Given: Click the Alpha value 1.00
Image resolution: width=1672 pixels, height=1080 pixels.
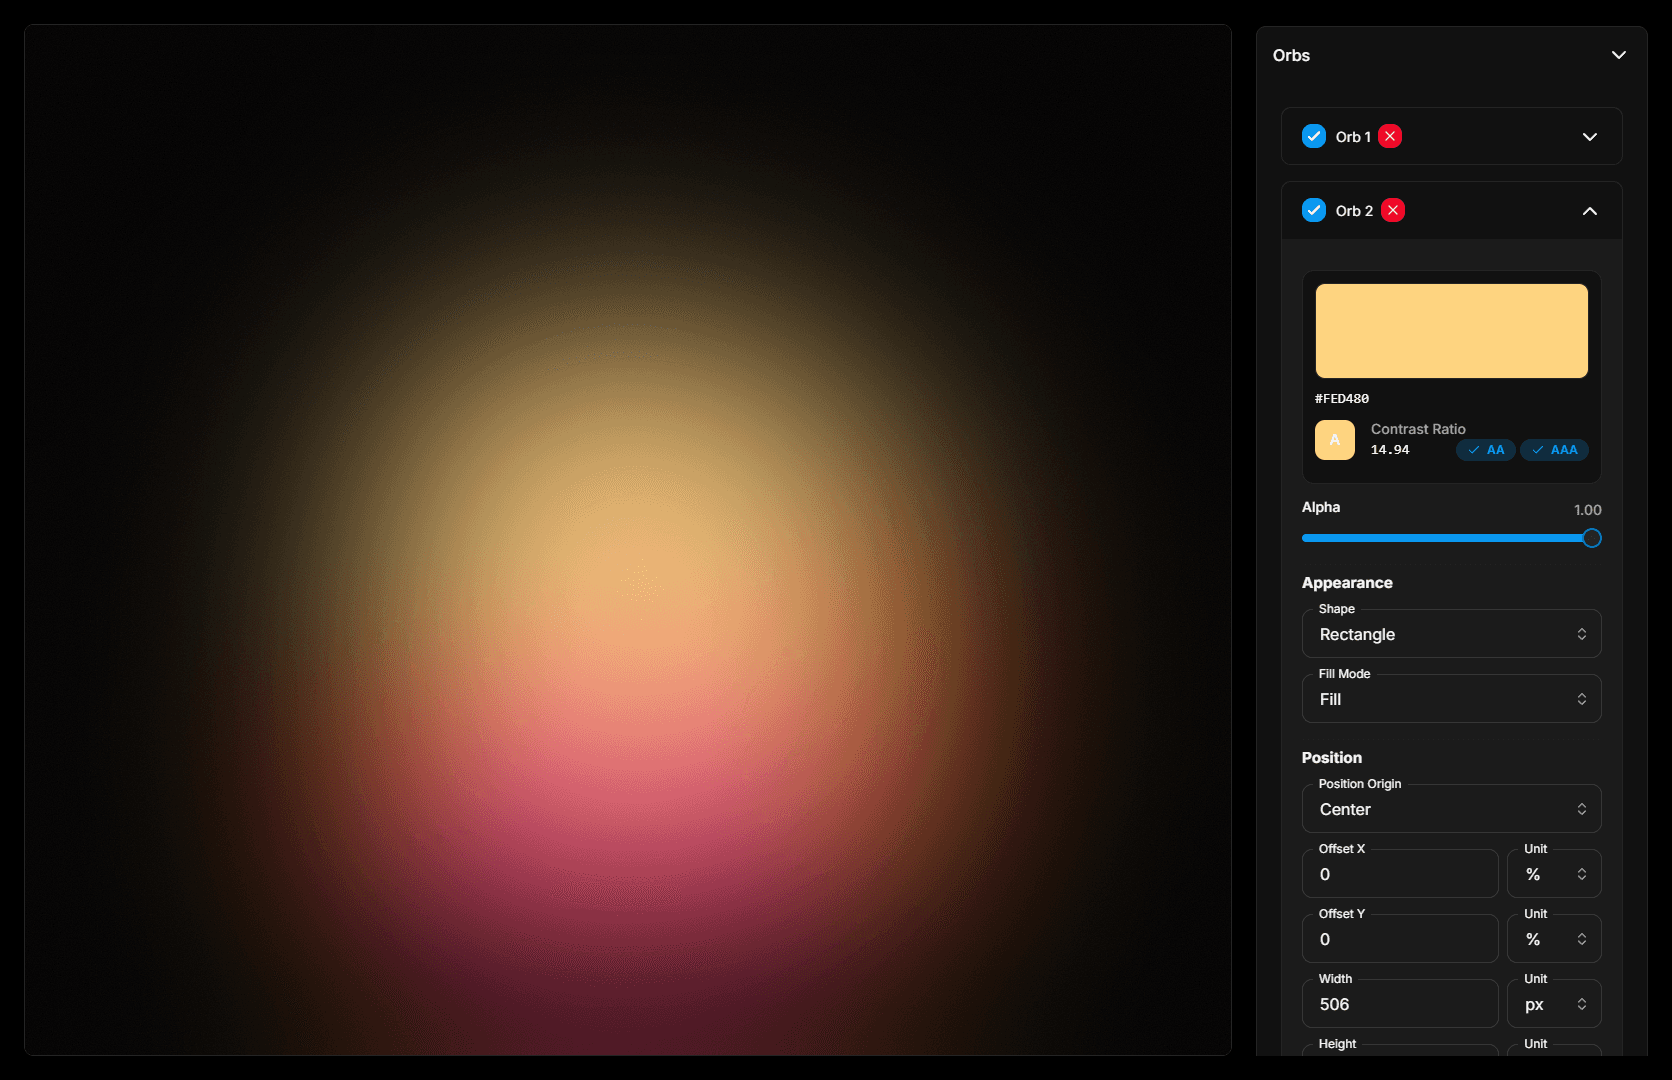Looking at the screenshot, I should pos(1588,510).
